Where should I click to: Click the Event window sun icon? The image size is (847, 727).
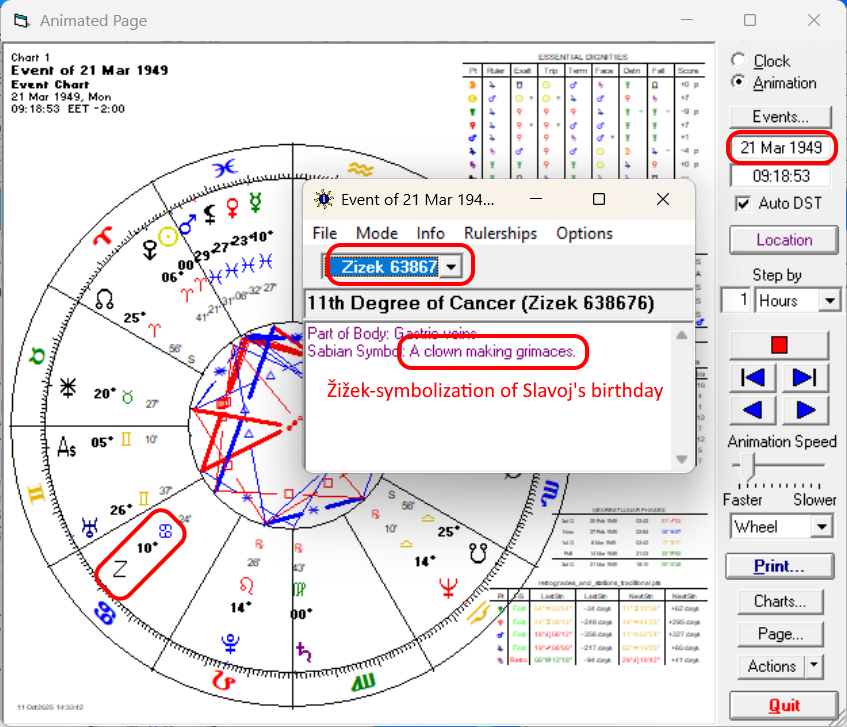coord(324,200)
